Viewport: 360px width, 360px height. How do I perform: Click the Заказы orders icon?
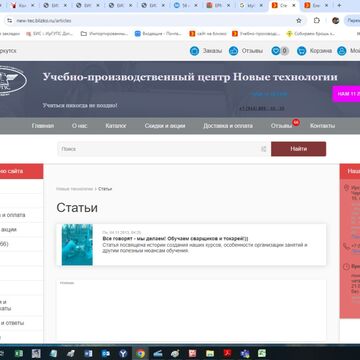coord(194,51)
